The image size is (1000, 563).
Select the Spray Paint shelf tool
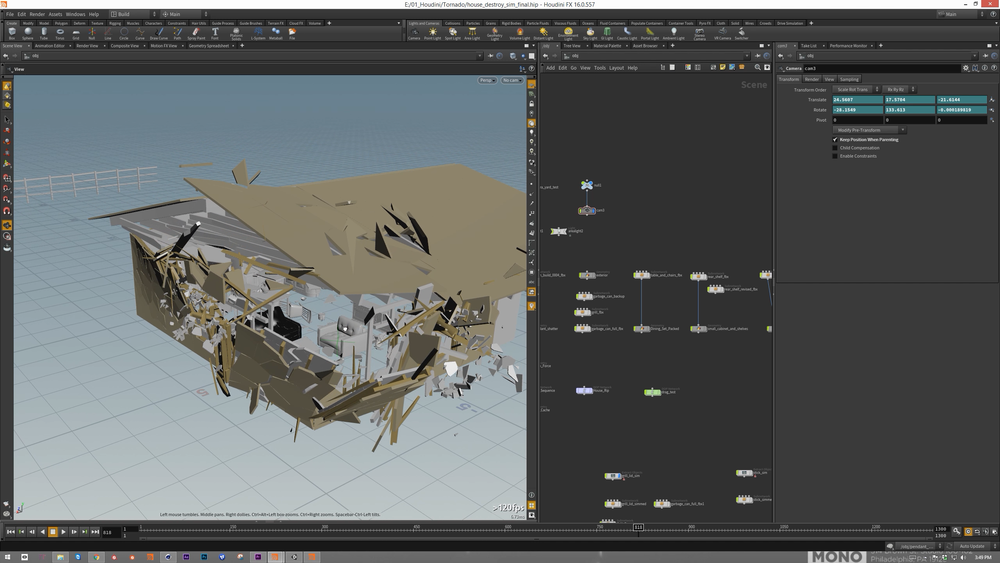point(194,33)
